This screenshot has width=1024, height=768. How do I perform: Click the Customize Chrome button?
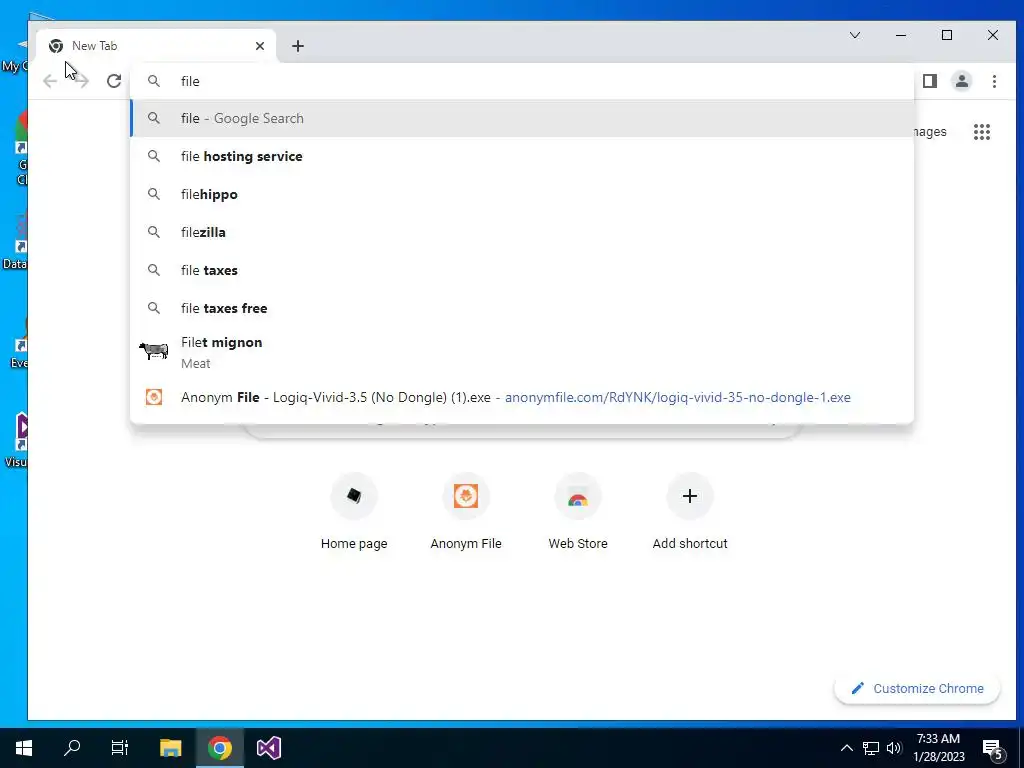917,688
